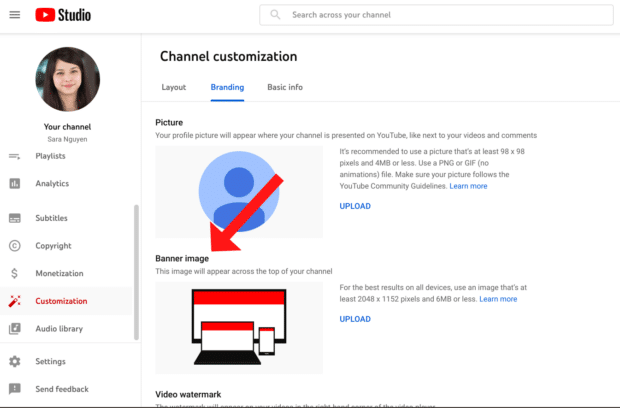
Task: Open Analytics from the sidebar icon
Action: pos(15,183)
